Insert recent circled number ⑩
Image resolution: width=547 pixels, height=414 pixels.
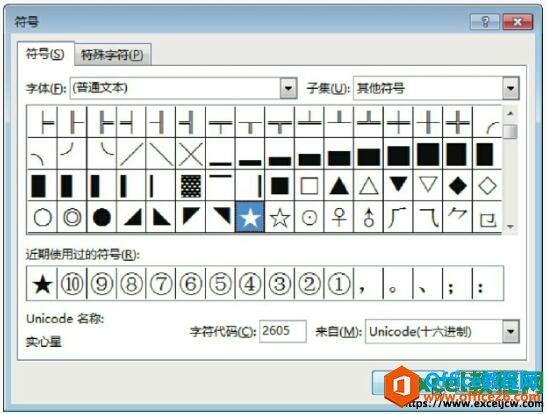pos(72,284)
